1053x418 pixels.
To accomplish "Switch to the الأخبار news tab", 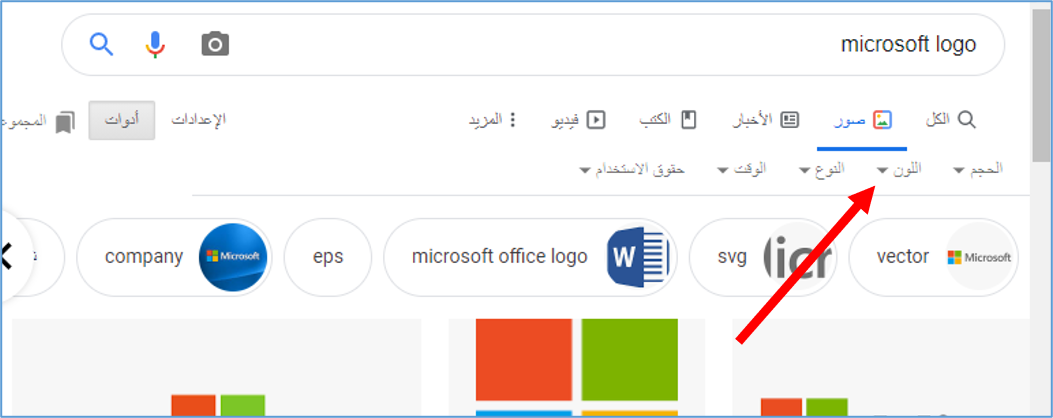I will click(x=765, y=120).
